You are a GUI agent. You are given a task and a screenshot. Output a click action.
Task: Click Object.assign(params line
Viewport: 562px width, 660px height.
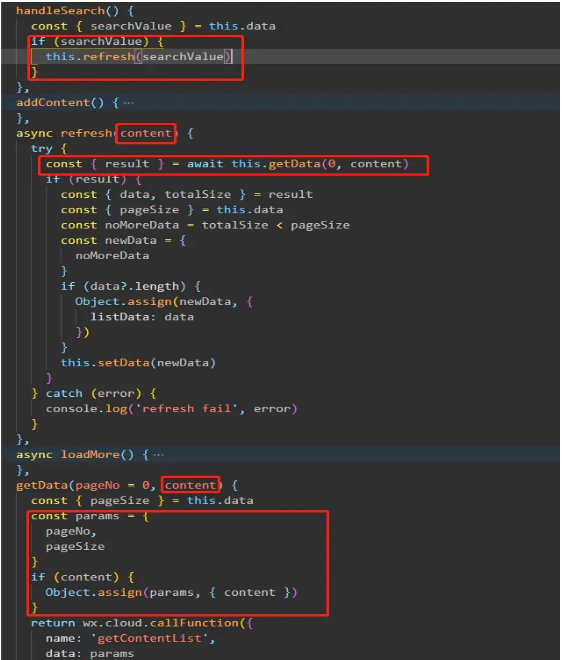(171, 593)
